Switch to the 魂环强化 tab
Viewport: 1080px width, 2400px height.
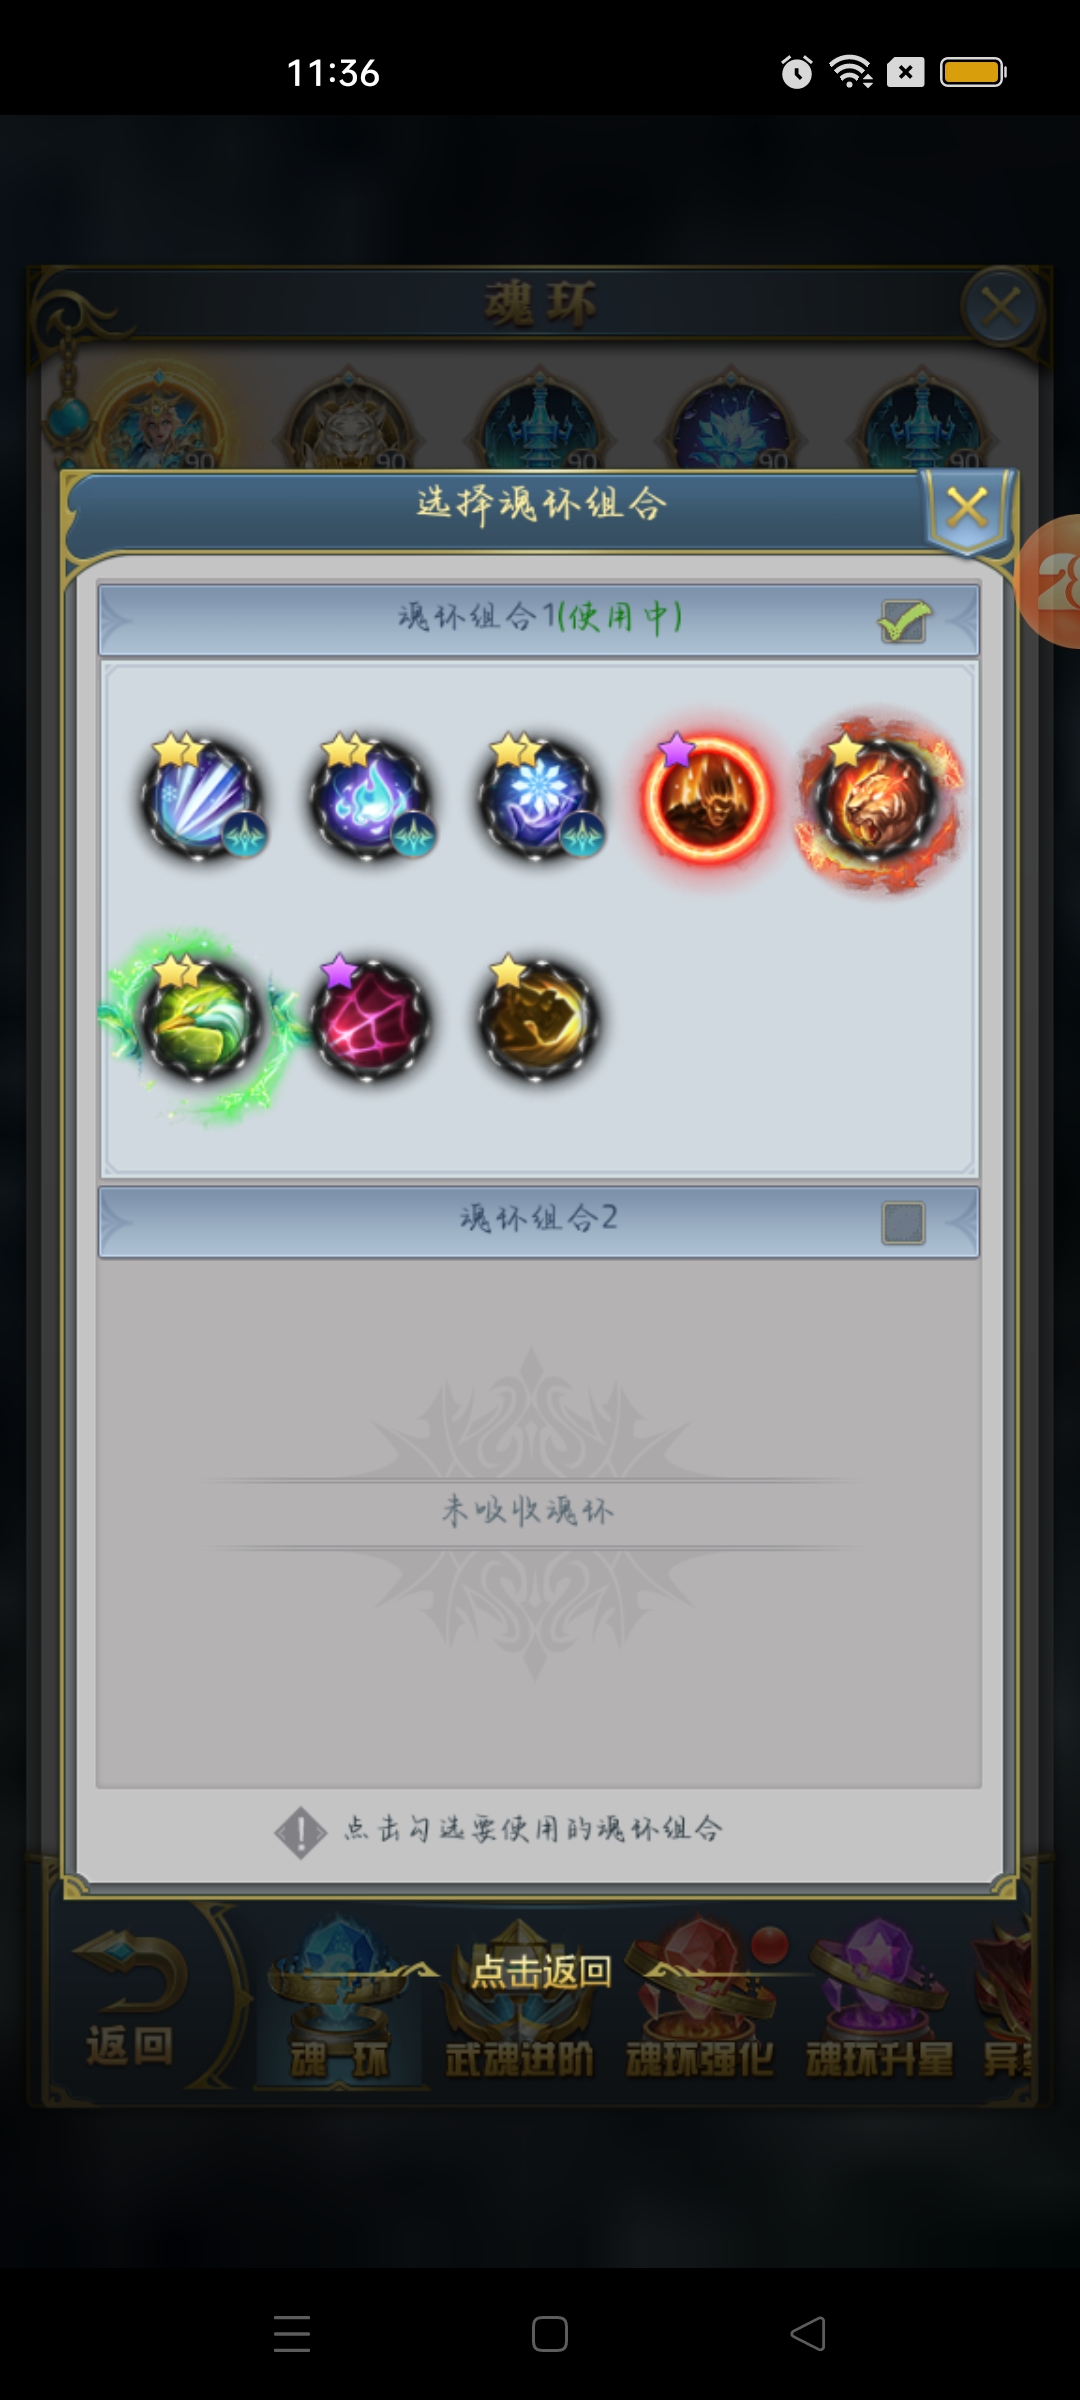[700, 2002]
